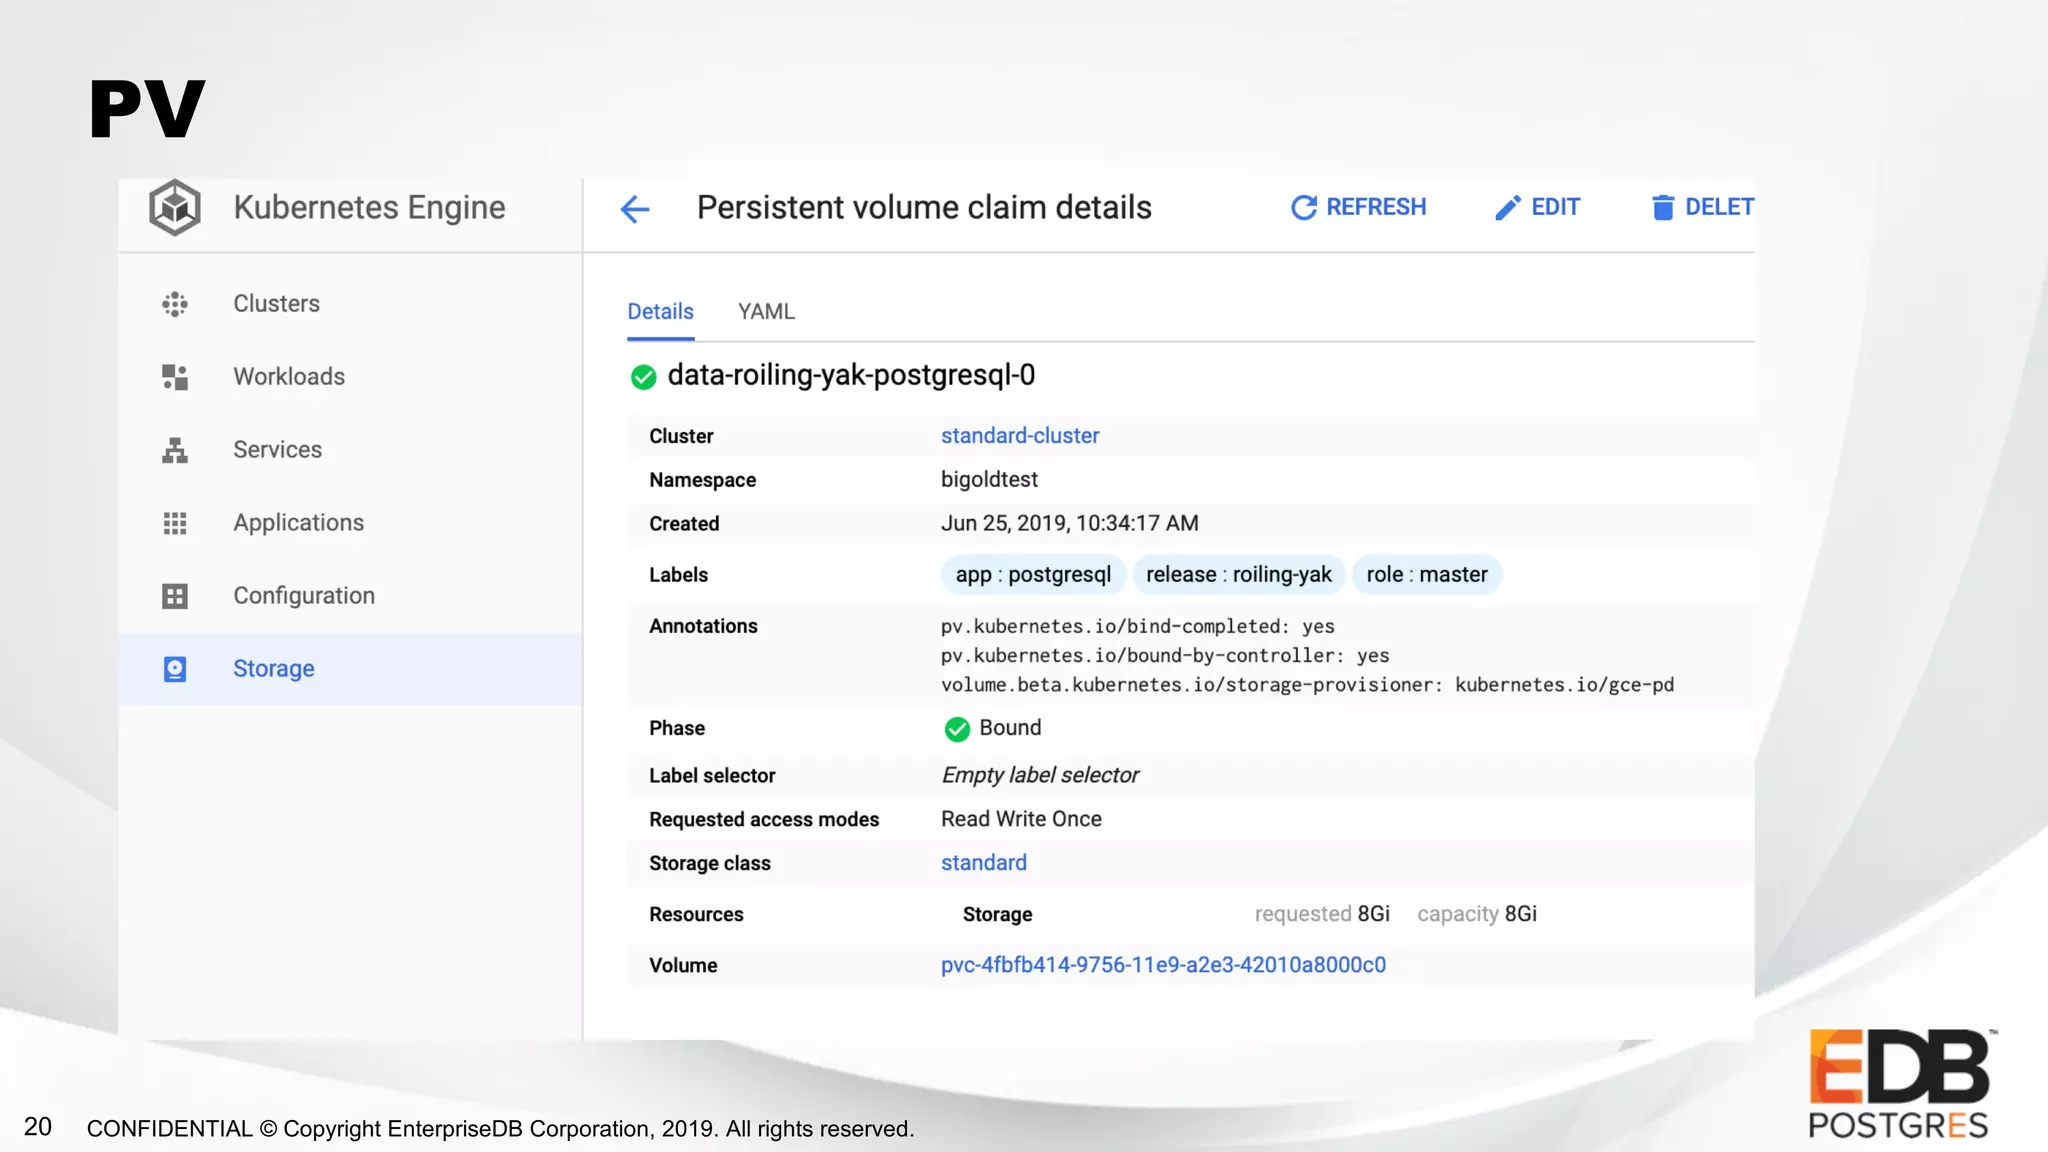2048x1152 pixels.
Task: Click the release : roiling-yak label chip
Action: [1238, 575]
